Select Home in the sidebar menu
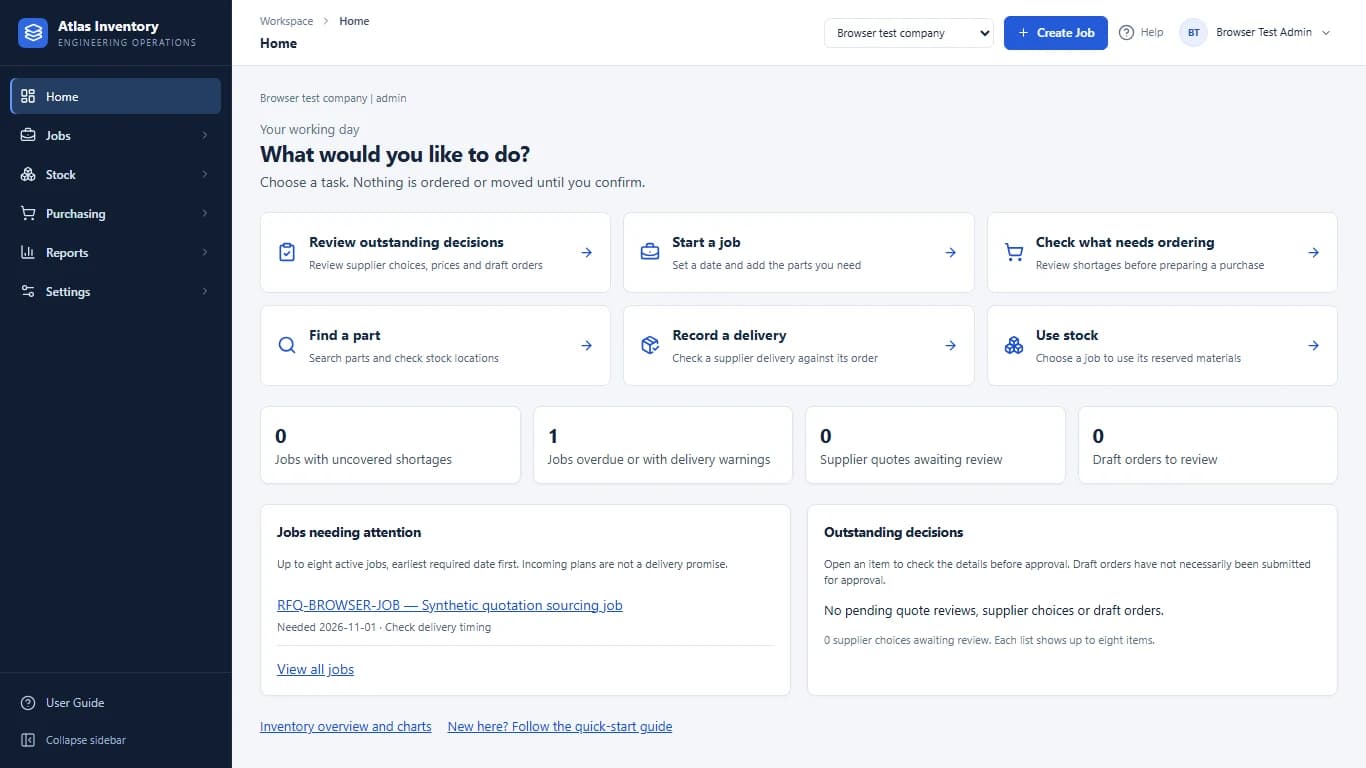This screenshot has height=768, width=1366. pos(116,97)
